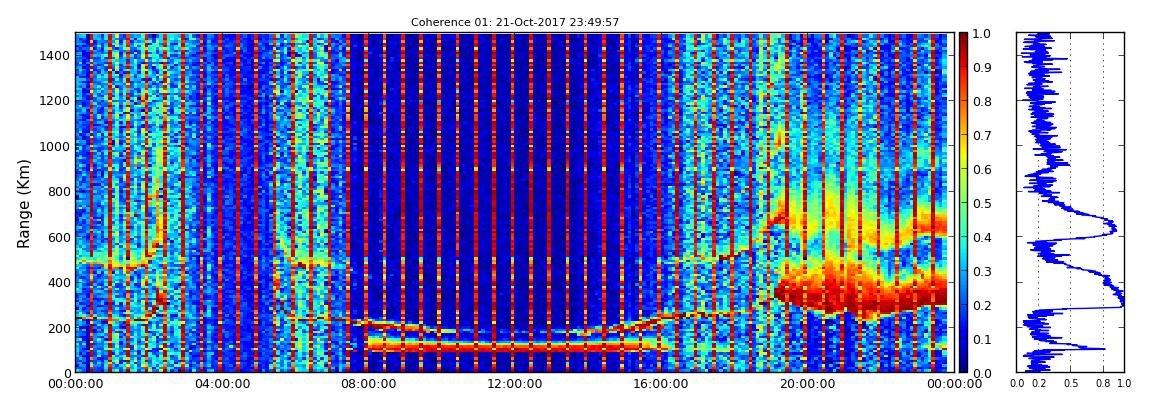Viewport: 1150px width, 407px height.
Task: Click the 600 tick label on range axis
Action: (58, 237)
